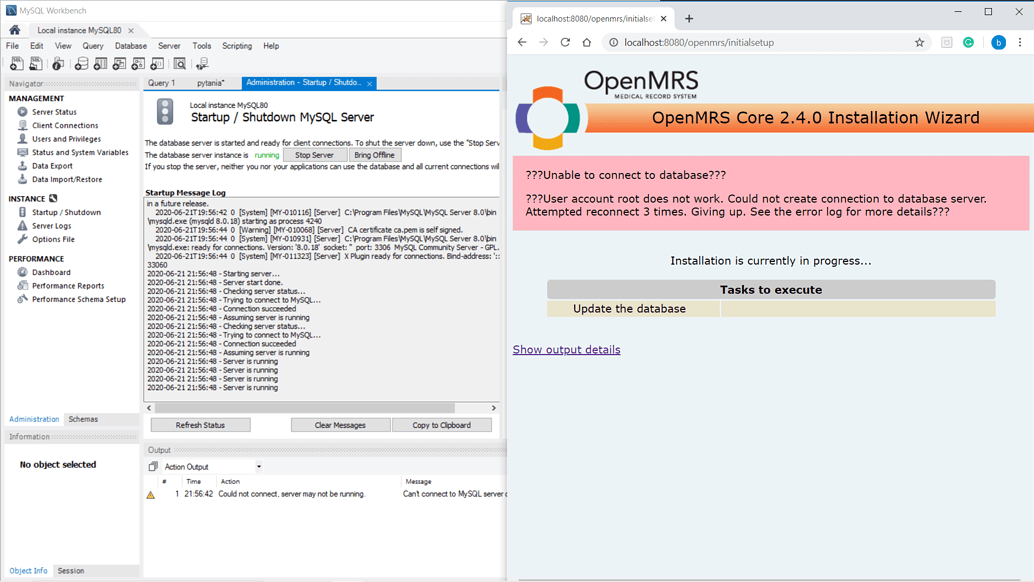Search database objects with magnifier icon
Viewport: 1034px width, 582px height.
click(180, 63)
